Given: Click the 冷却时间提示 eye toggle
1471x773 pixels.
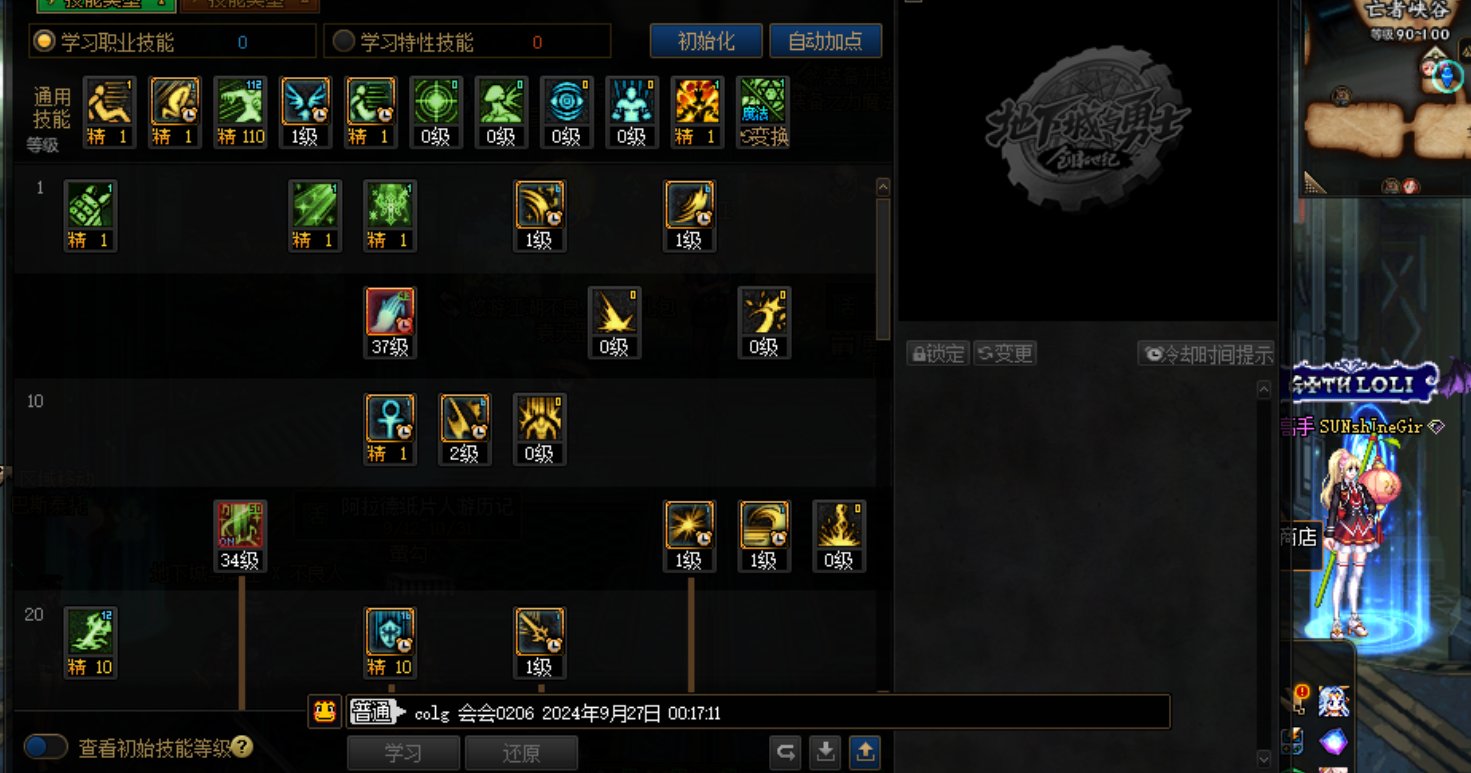Looking at the screenshot, I should (1208, 354).
